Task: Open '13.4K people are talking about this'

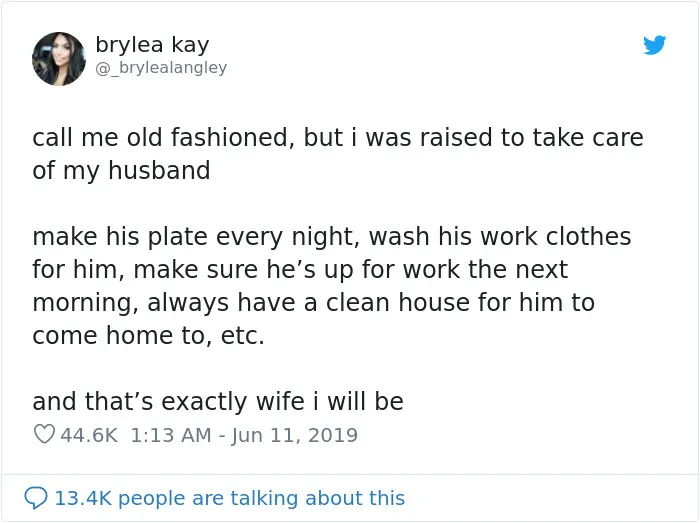Action: click(x=229, y=498)
